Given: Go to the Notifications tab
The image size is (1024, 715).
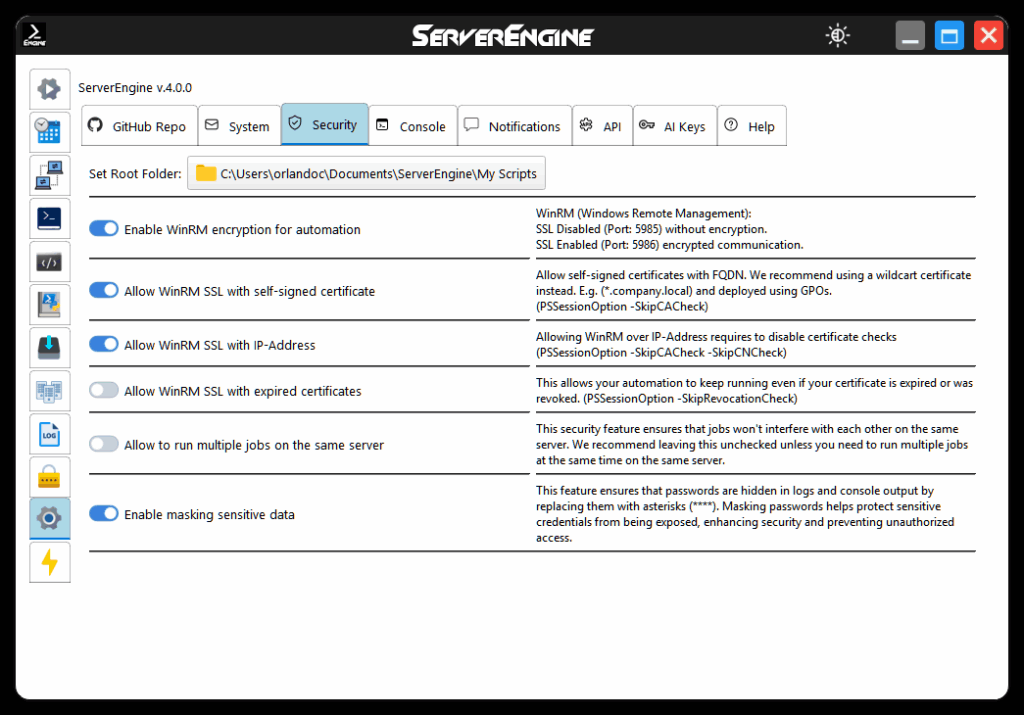Looking at the screenshot, I should (x=514, y=127).
